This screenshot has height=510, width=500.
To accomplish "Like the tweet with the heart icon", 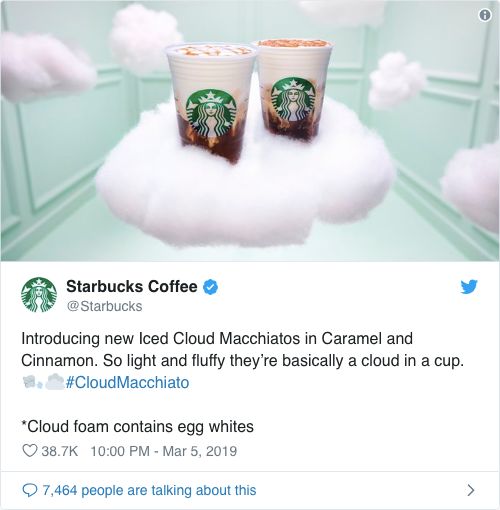I will 29,451.
